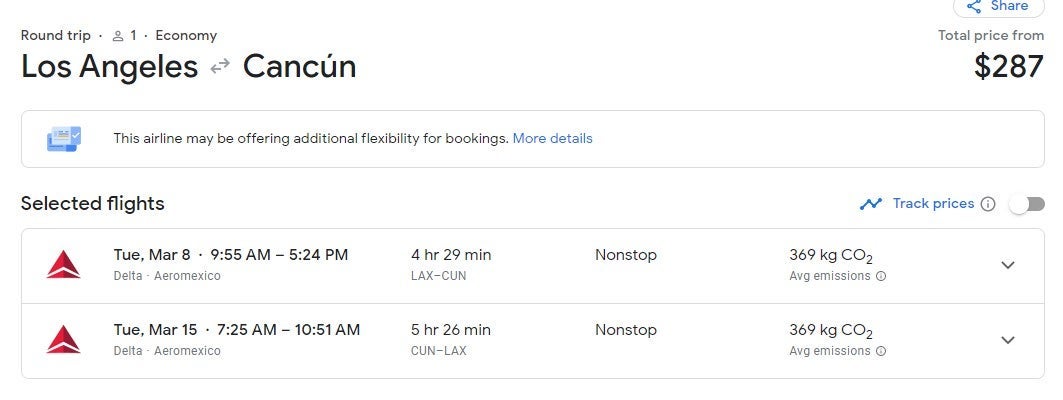Click the Track prices info icon

point(988,204)
